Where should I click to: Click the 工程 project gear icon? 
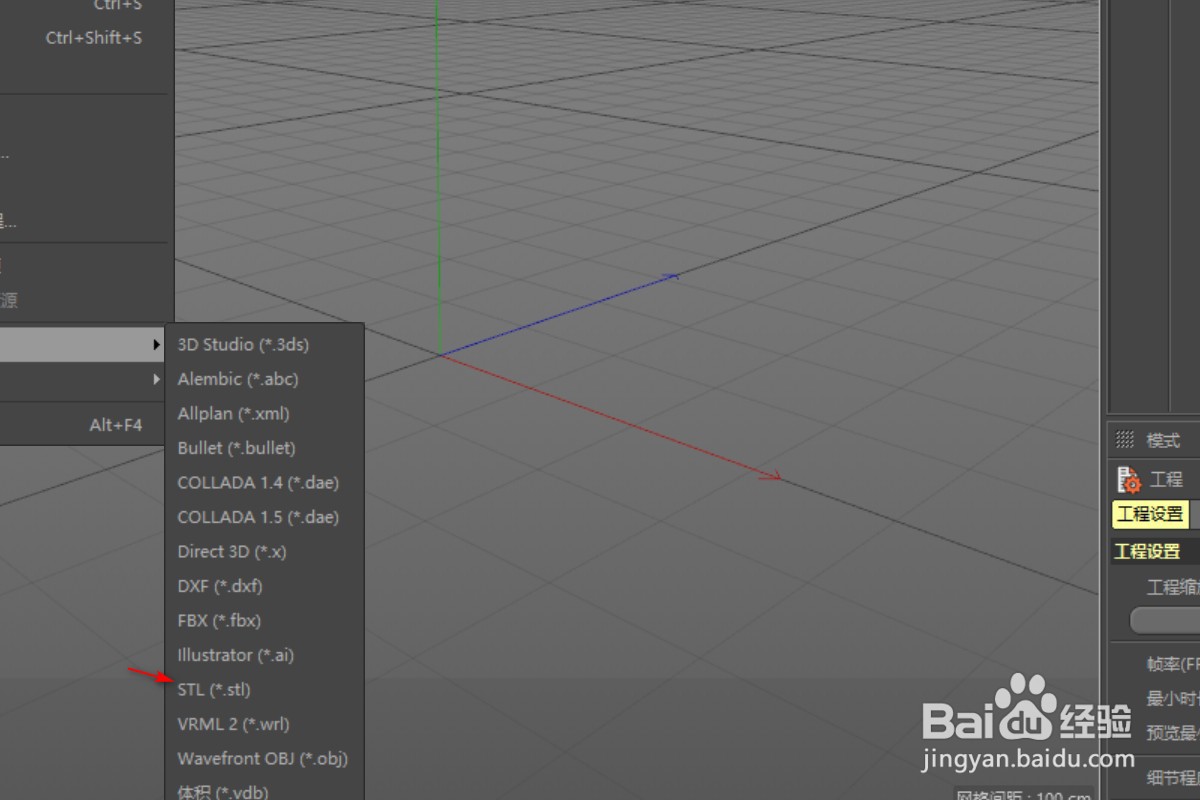click(1129, 480)
